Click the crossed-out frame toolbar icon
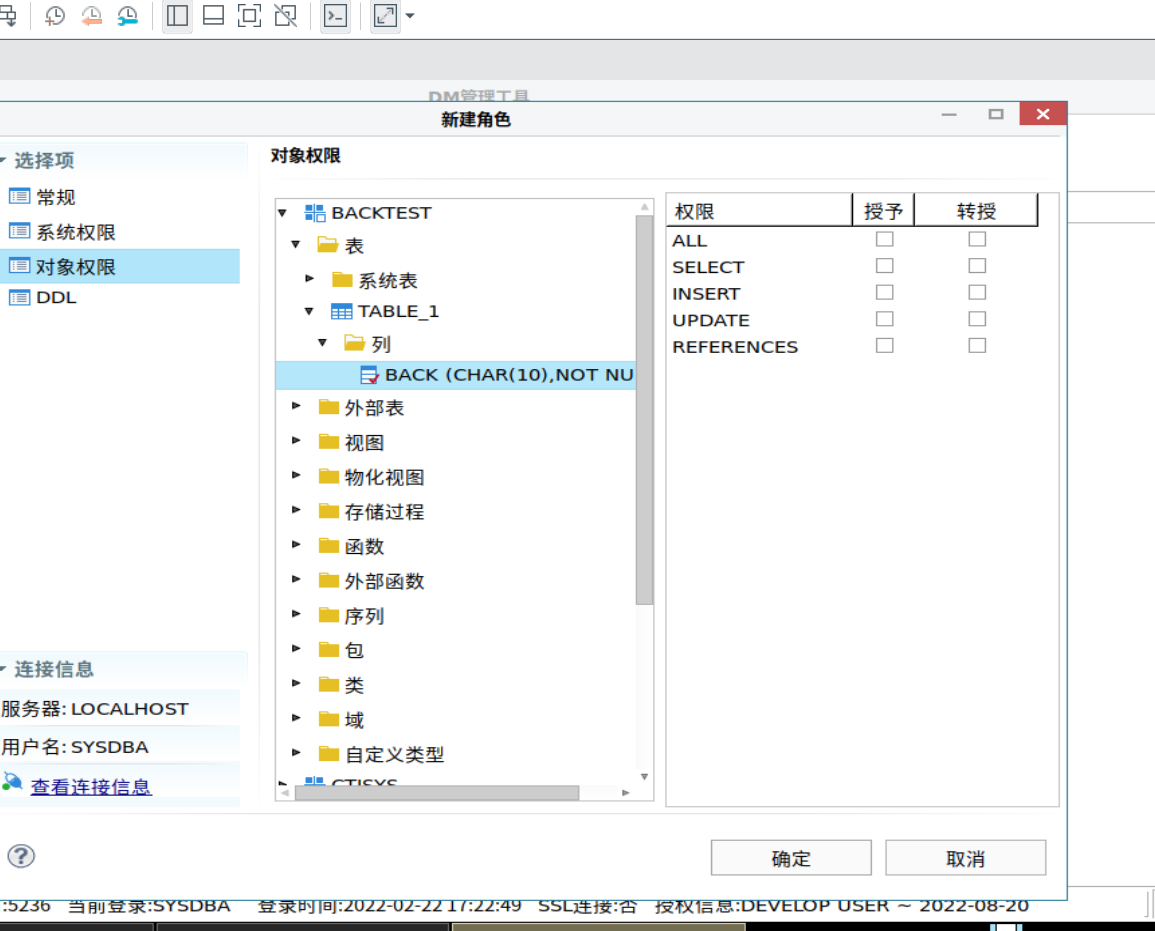 (286, 15)
